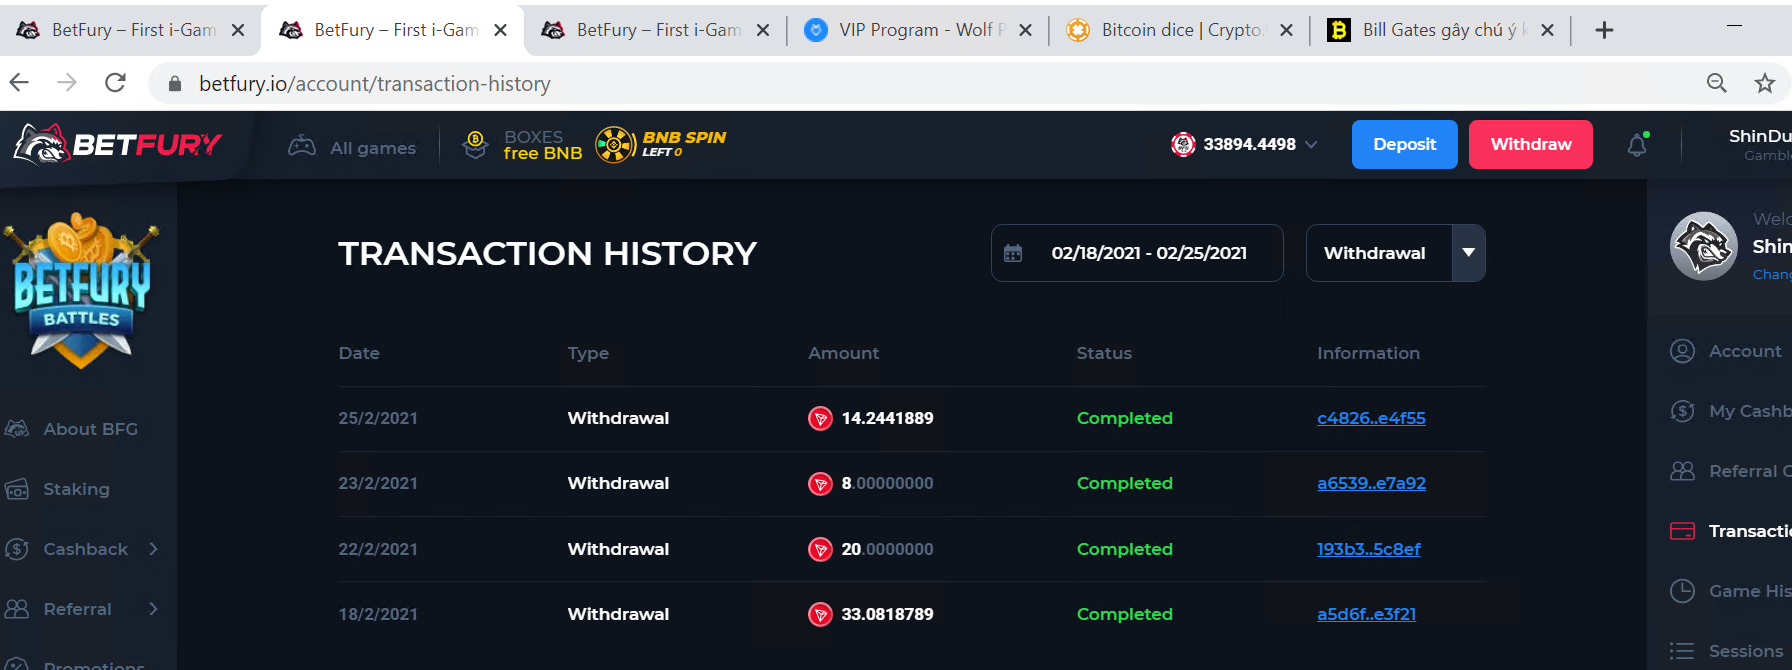
Task: Close the VIP Program tab
Action: pyautogui.click(x=1025, y=30)
